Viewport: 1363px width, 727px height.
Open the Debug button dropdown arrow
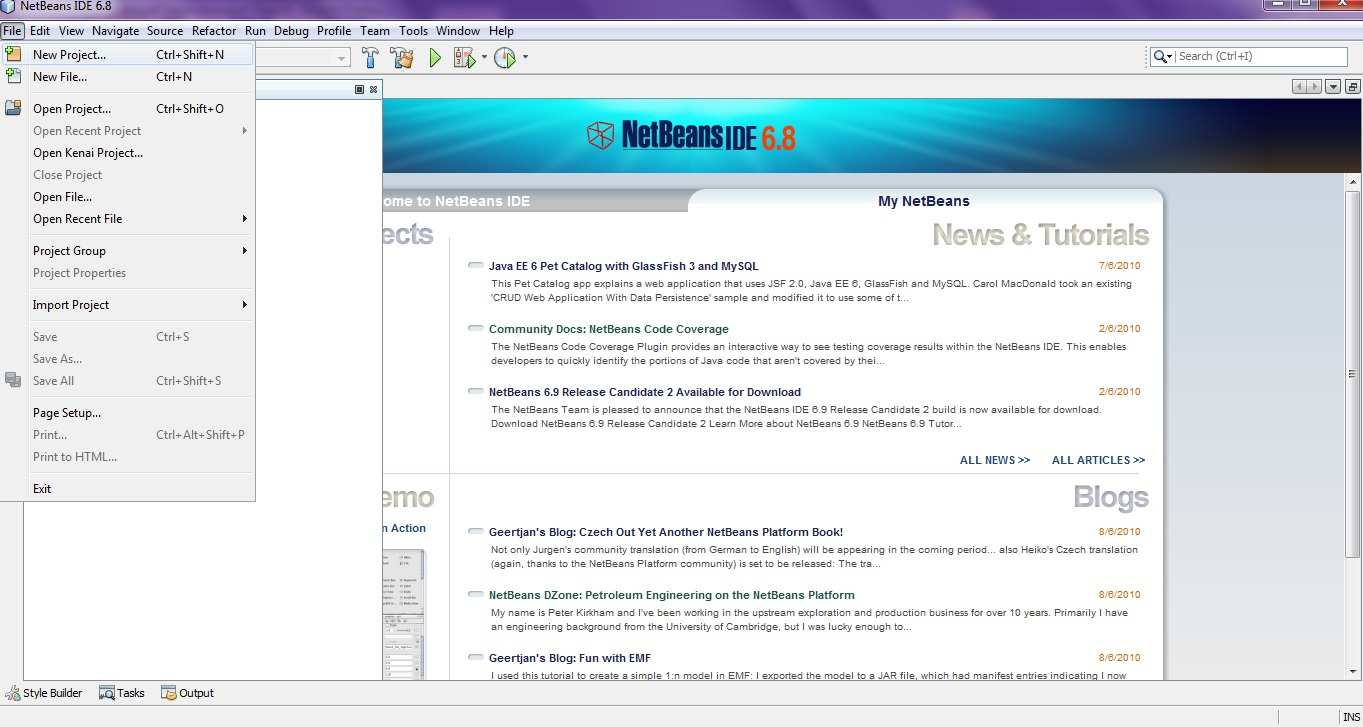point(484,58)
